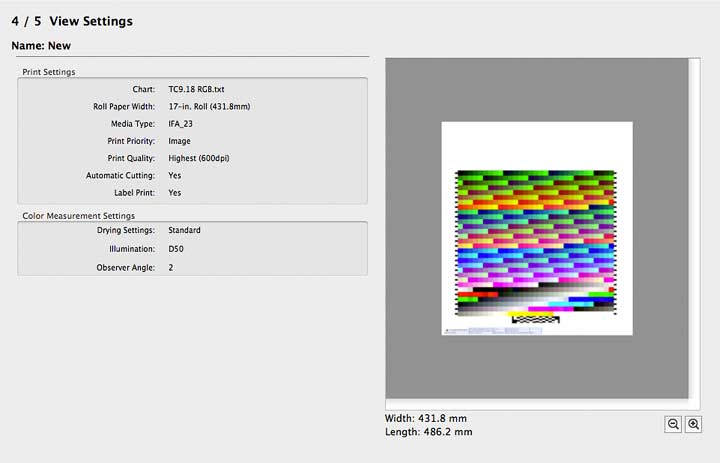Select the Print Settings group label
Screen dimensions: 720x463
click(x=49, y=72)
